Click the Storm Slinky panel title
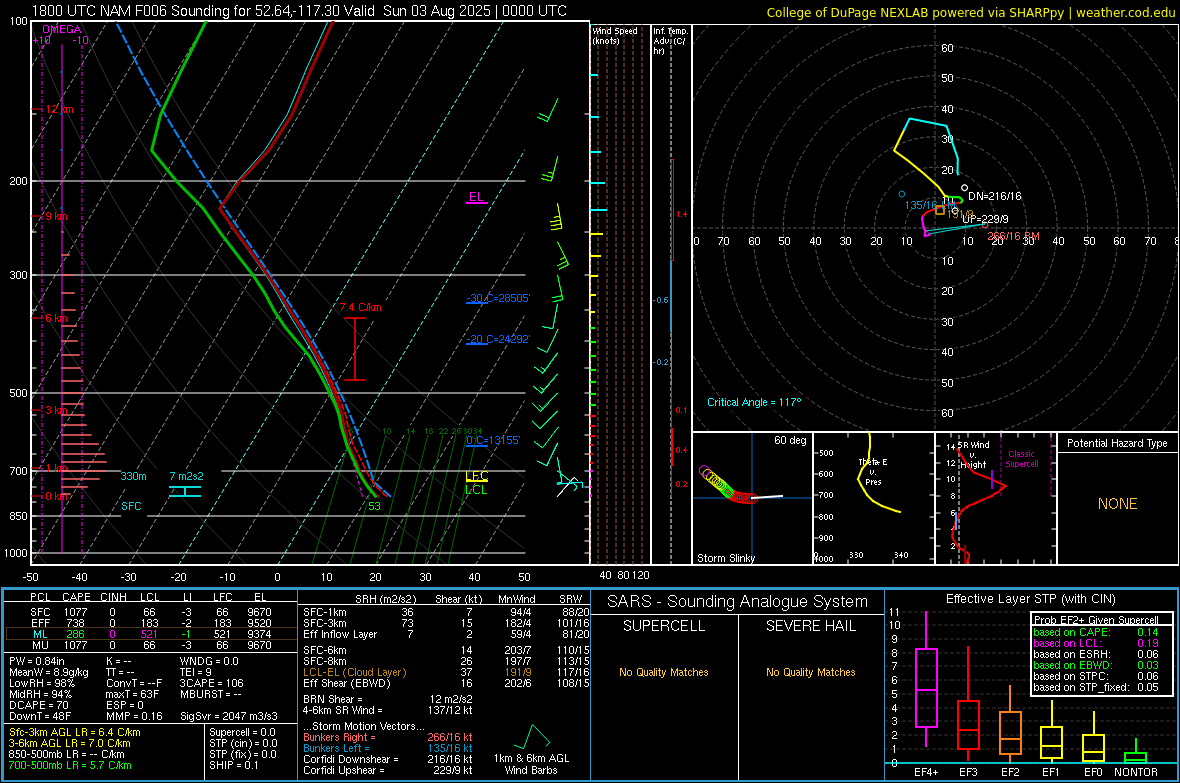Screen dimensions: 1180x783 tap(726, 558)
